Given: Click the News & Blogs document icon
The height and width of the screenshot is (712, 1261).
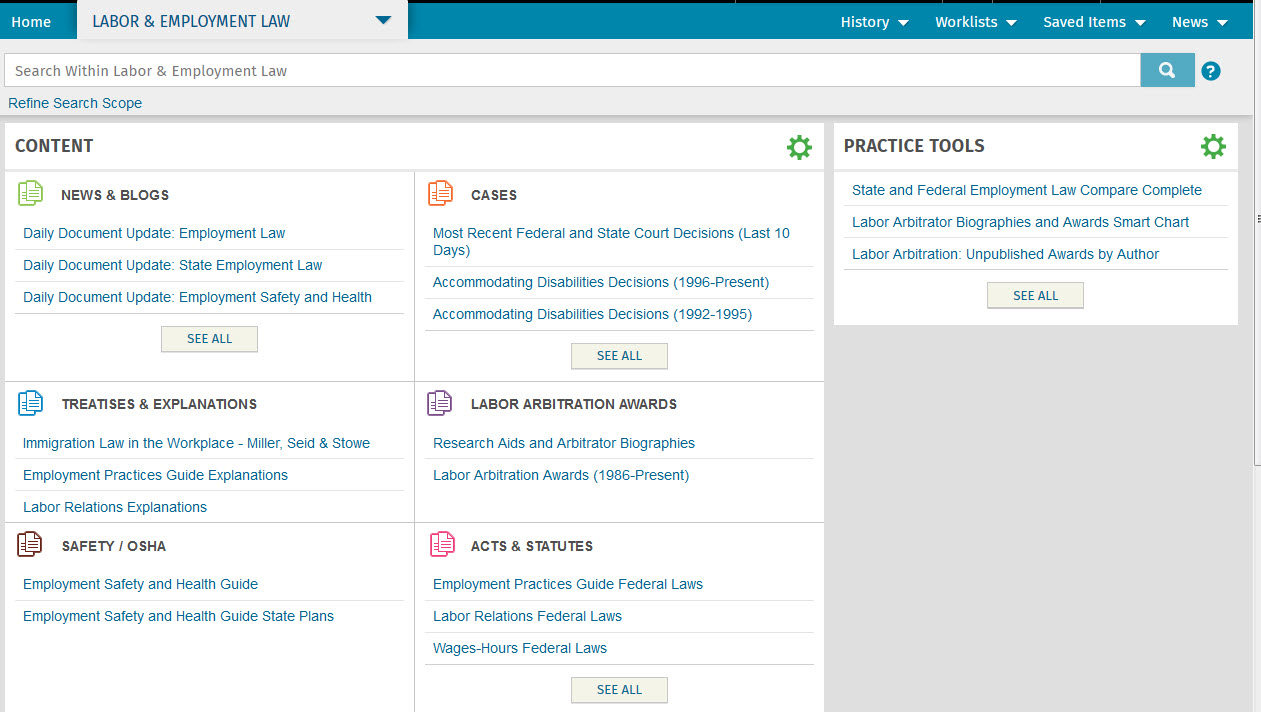Looking at the screenshot, I should 31,194.
